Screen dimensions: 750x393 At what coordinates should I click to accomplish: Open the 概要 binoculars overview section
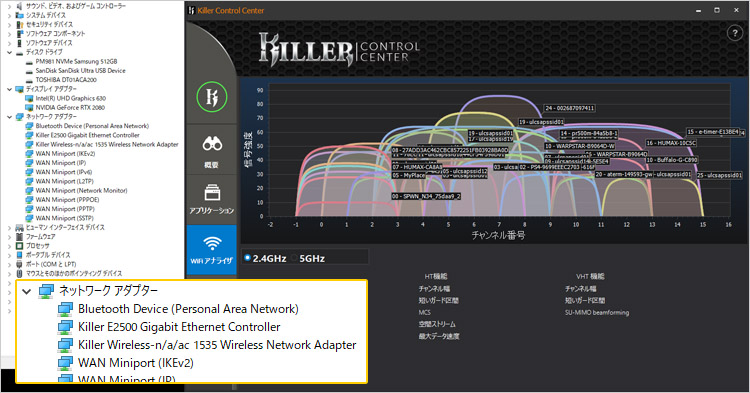[x=211, y=151]
